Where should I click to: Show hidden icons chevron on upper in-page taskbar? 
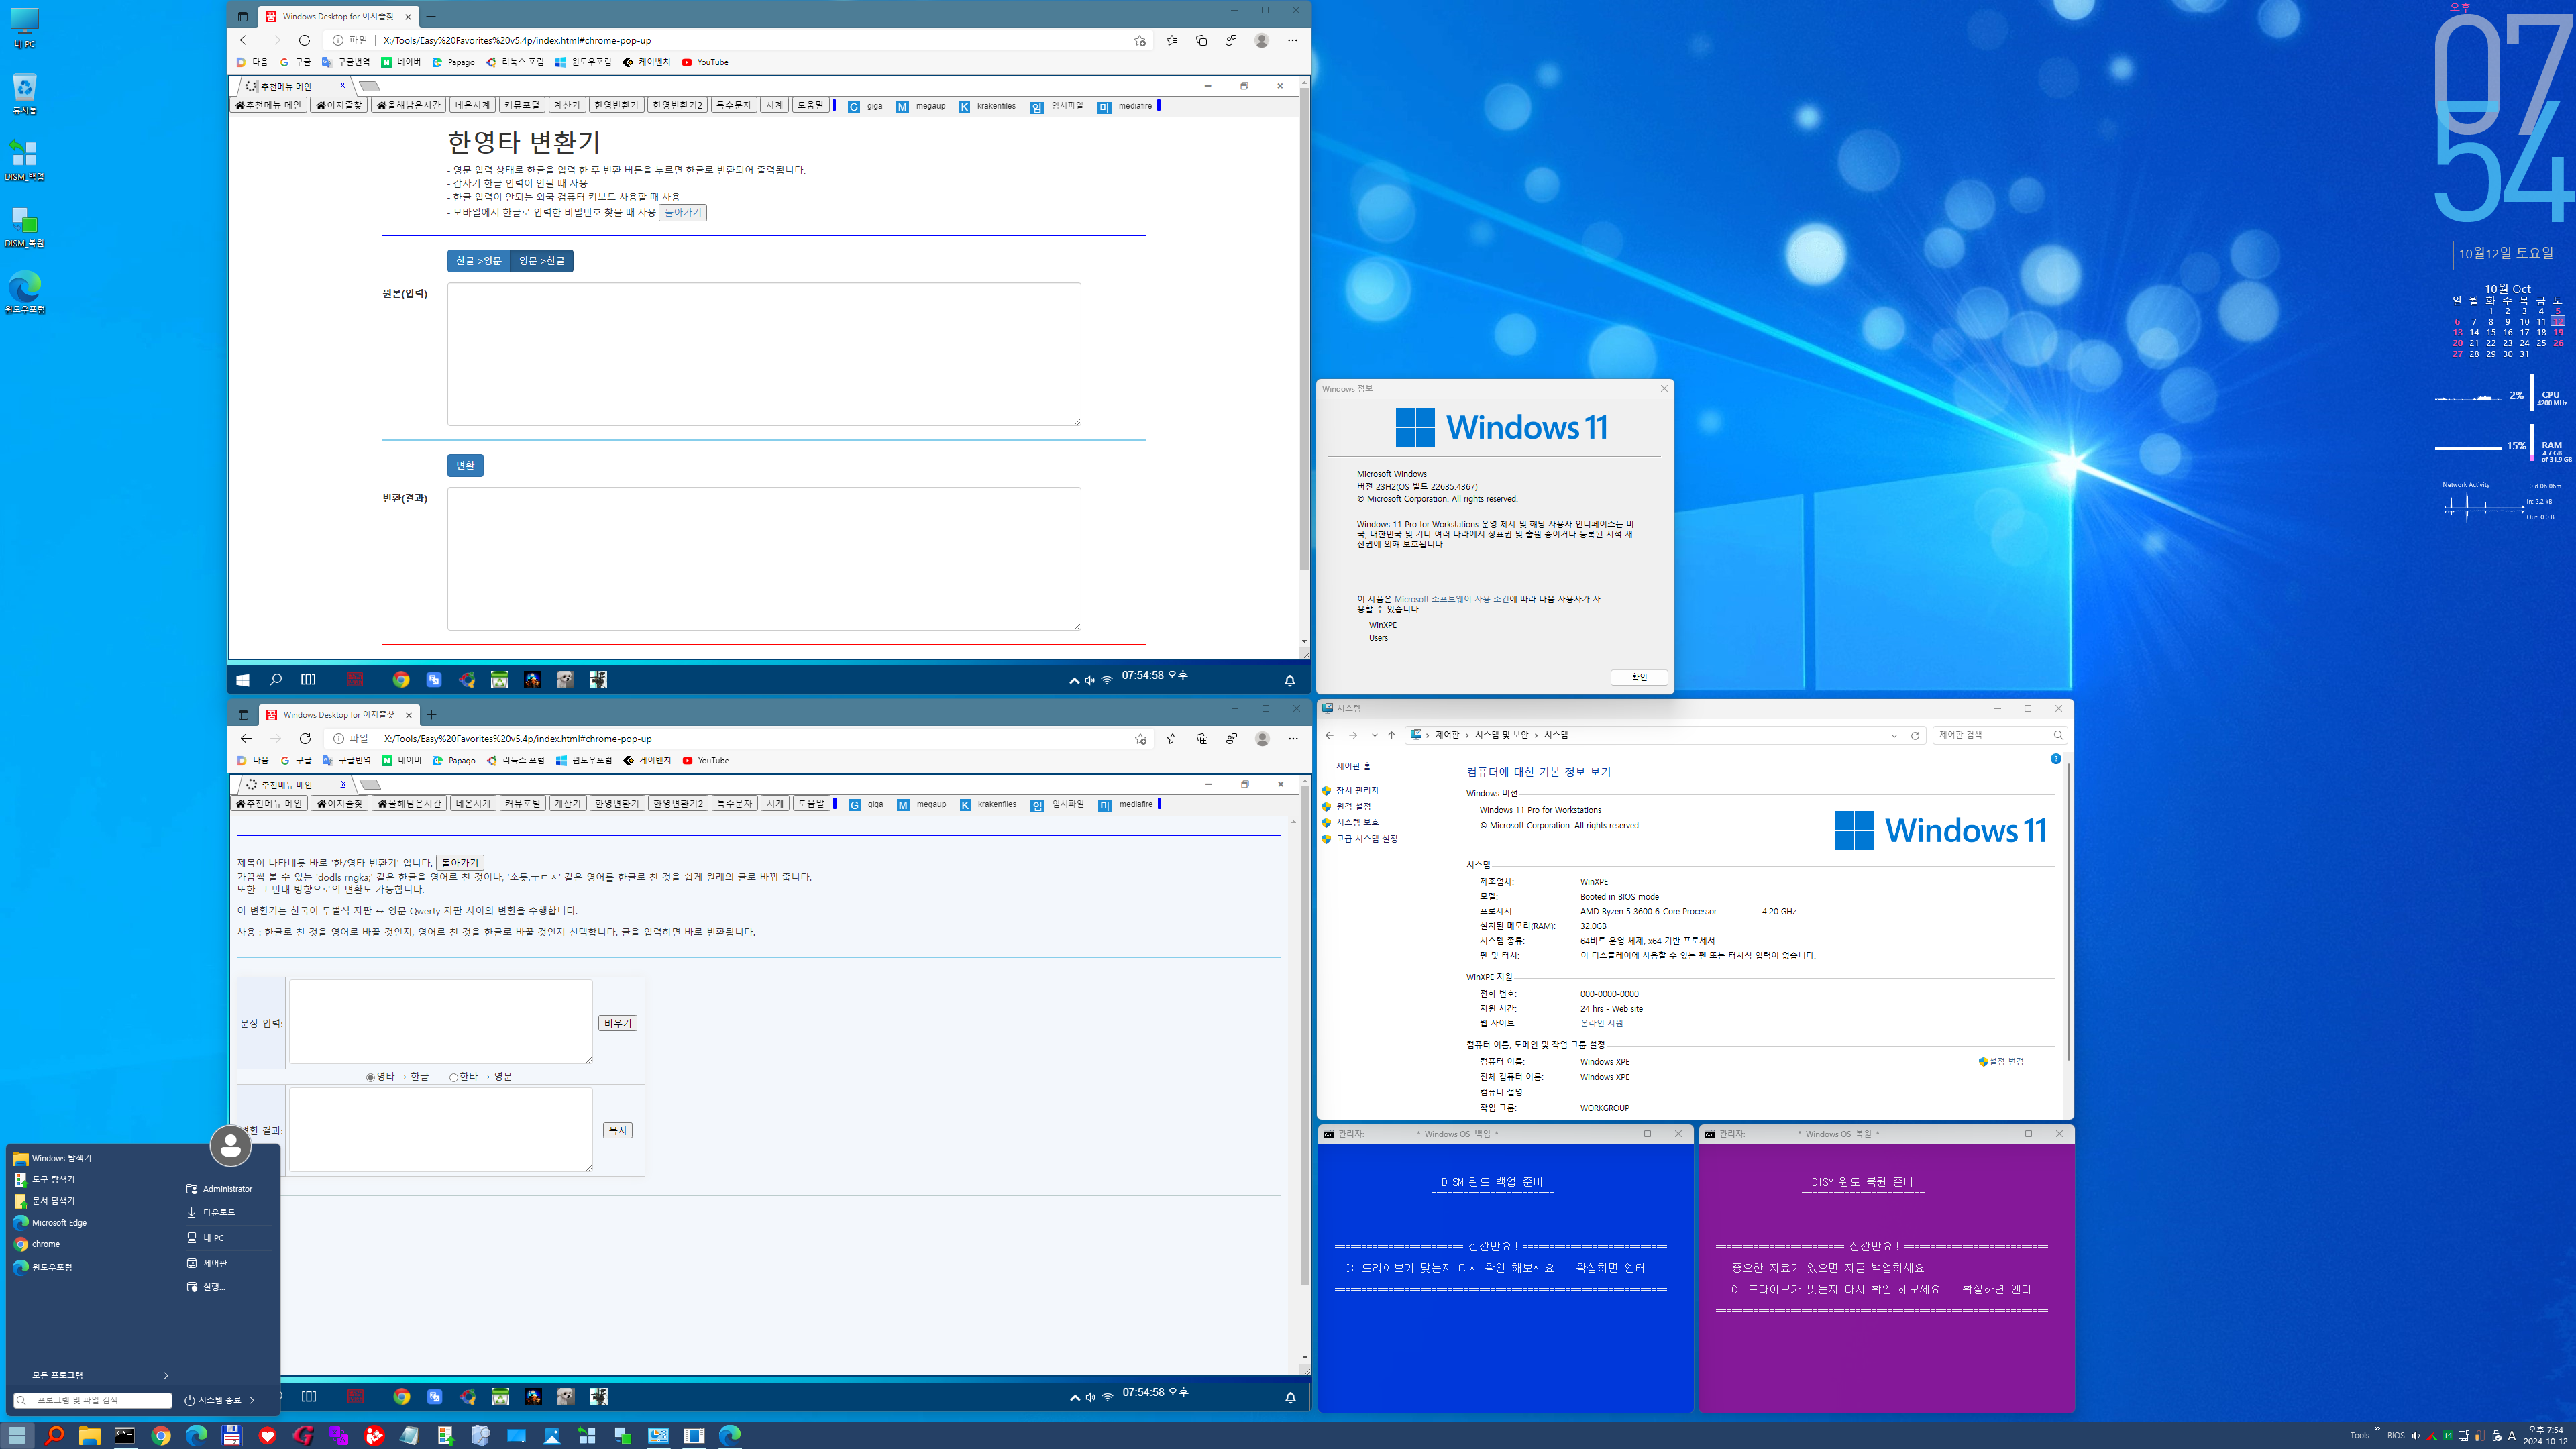[x=1074, y=680]
